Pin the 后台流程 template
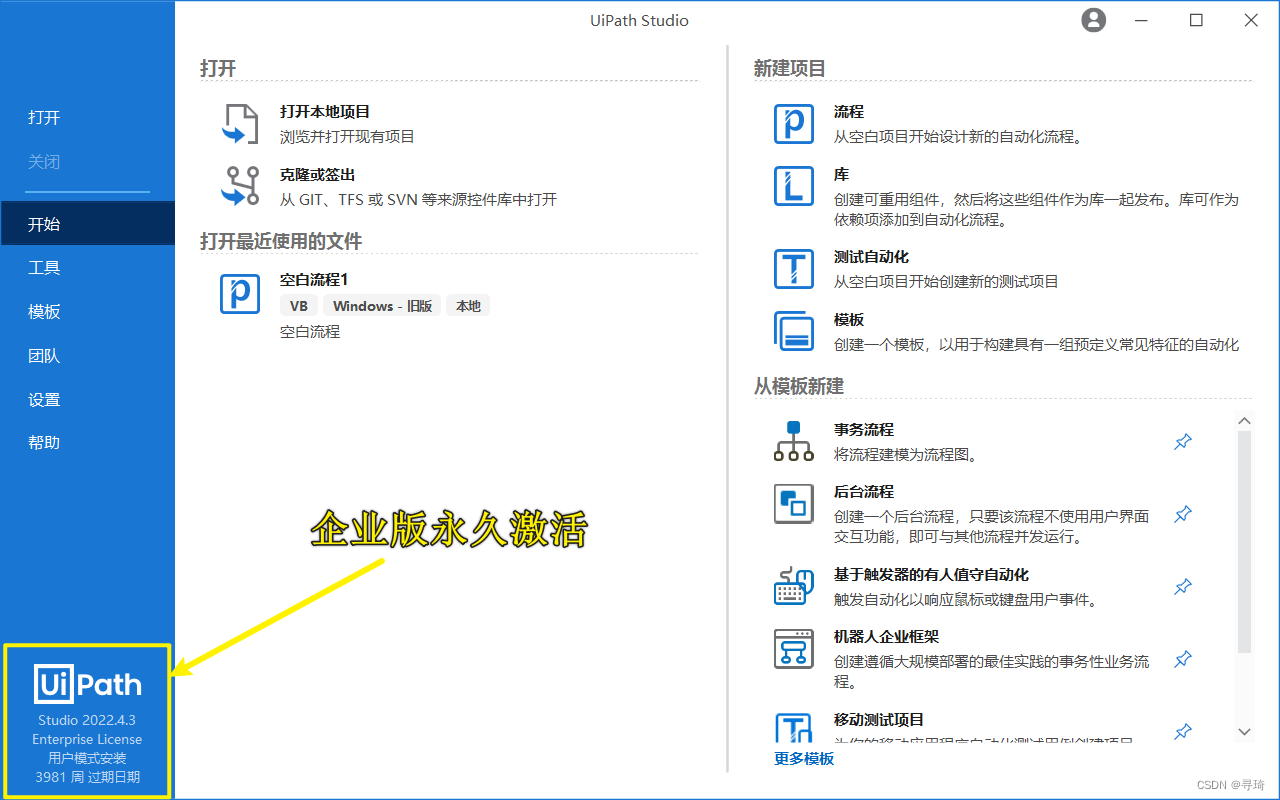This screenshot has height=800, width=1280. [1183, 514]
